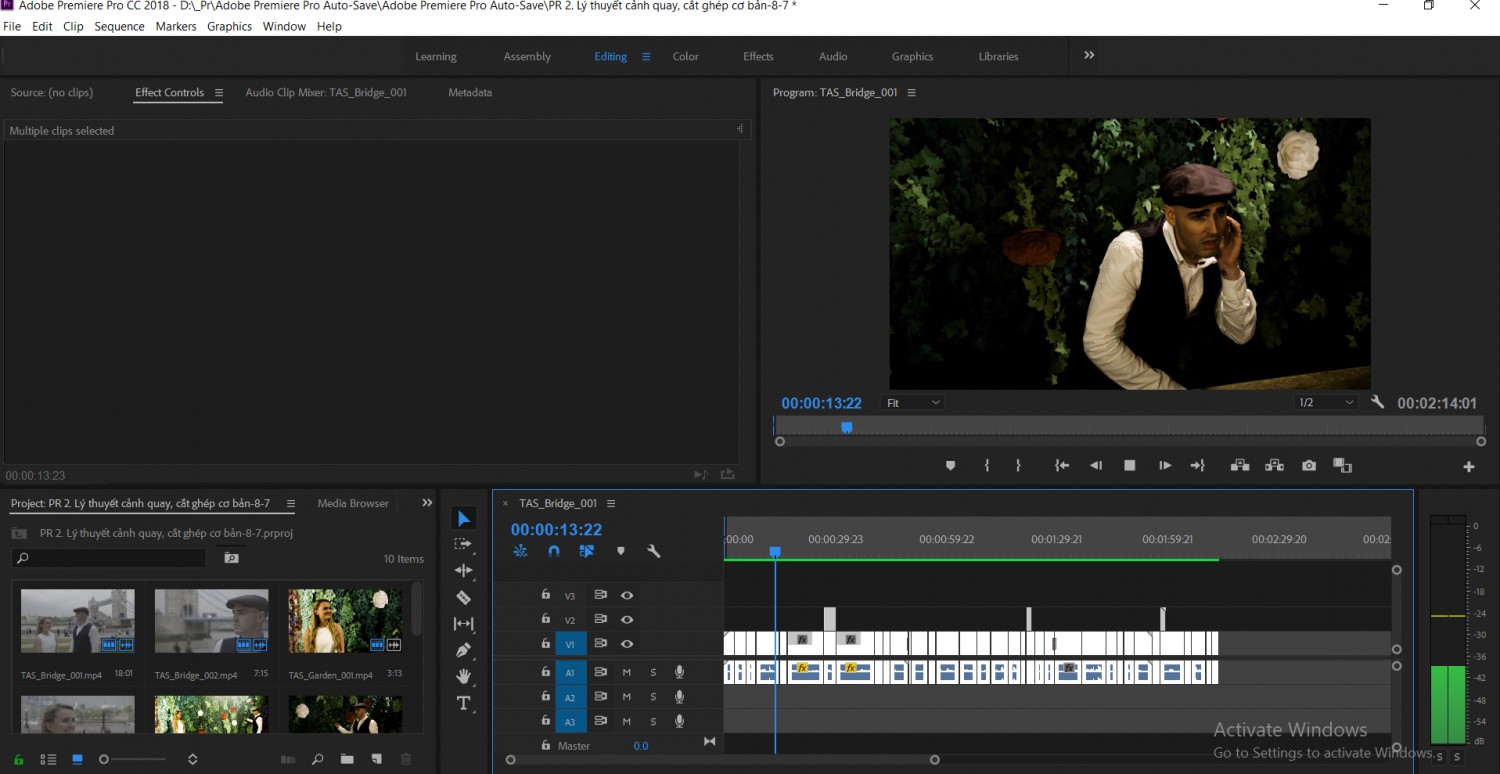Select the Ripple Edit tool
Screen dimensions: 1500x774
coord(463,571)
